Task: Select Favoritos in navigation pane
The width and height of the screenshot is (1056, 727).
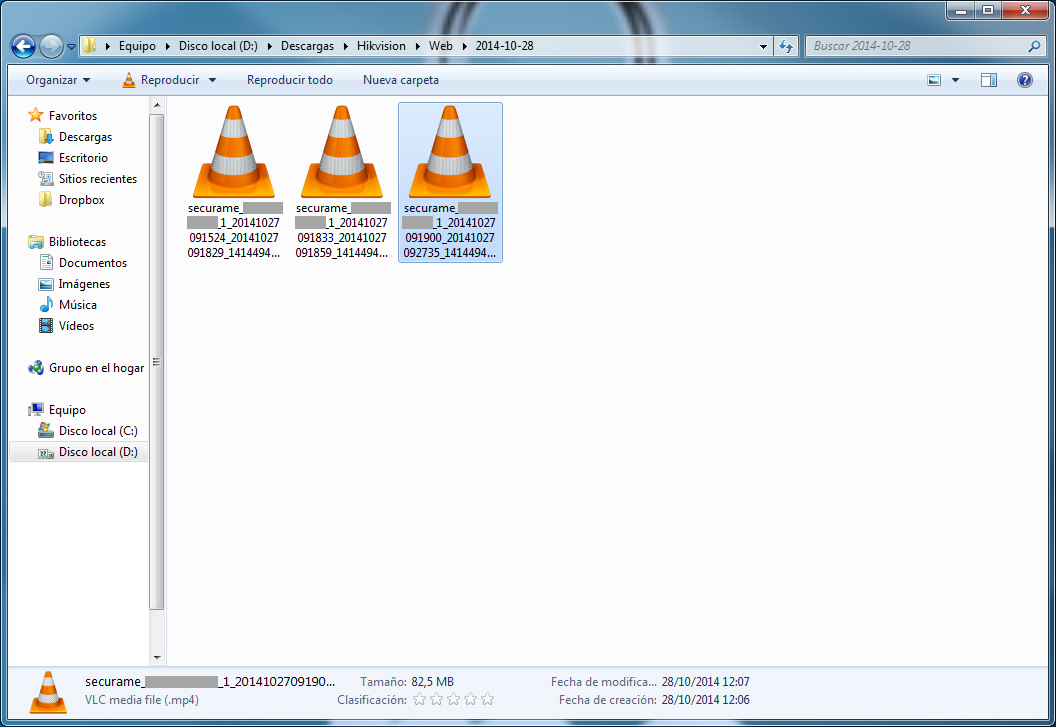Action: click(73, 116)
